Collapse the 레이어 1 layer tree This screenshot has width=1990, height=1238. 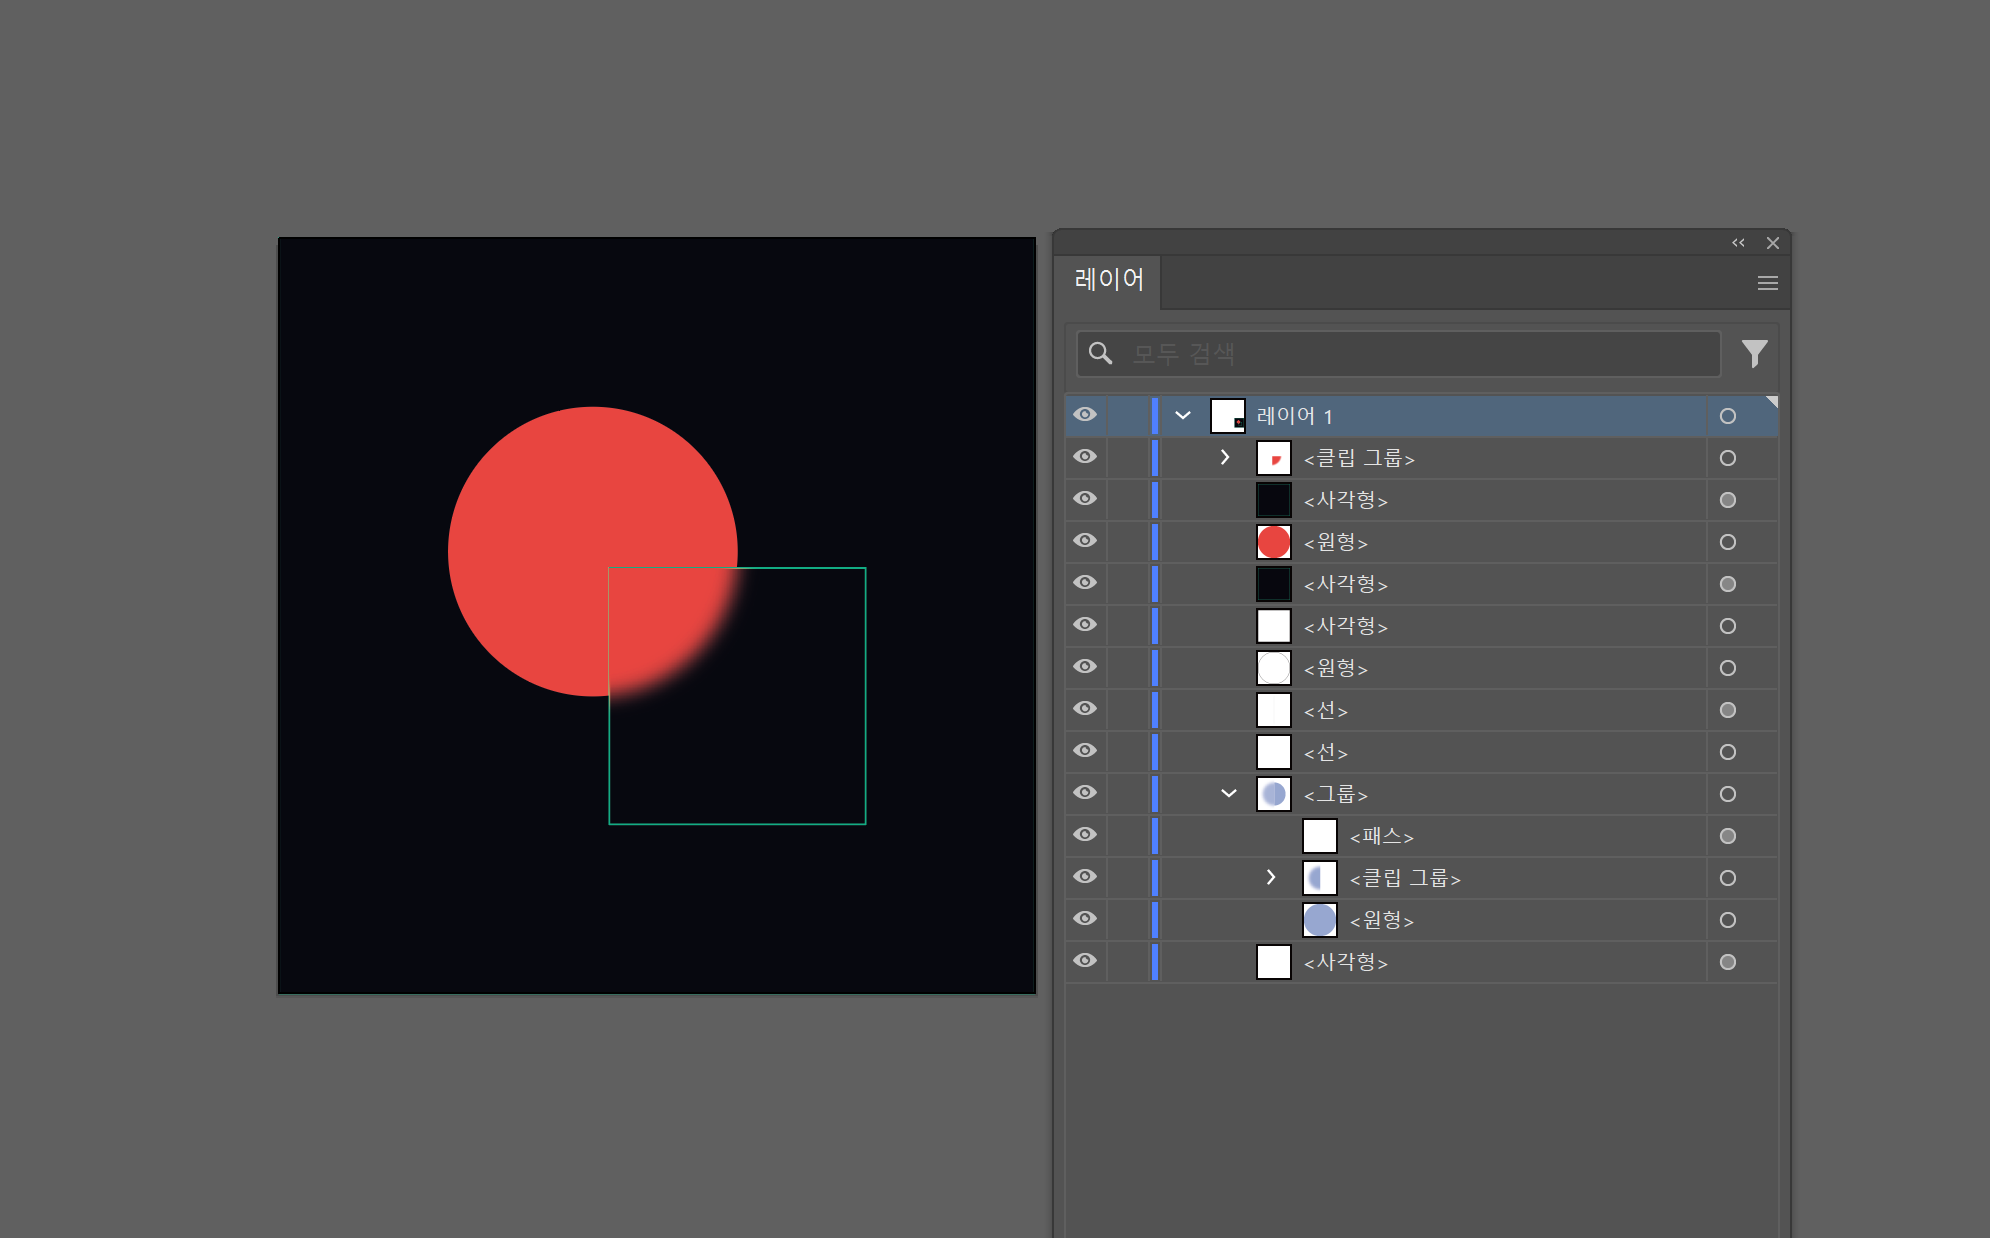coord(1183,416)
